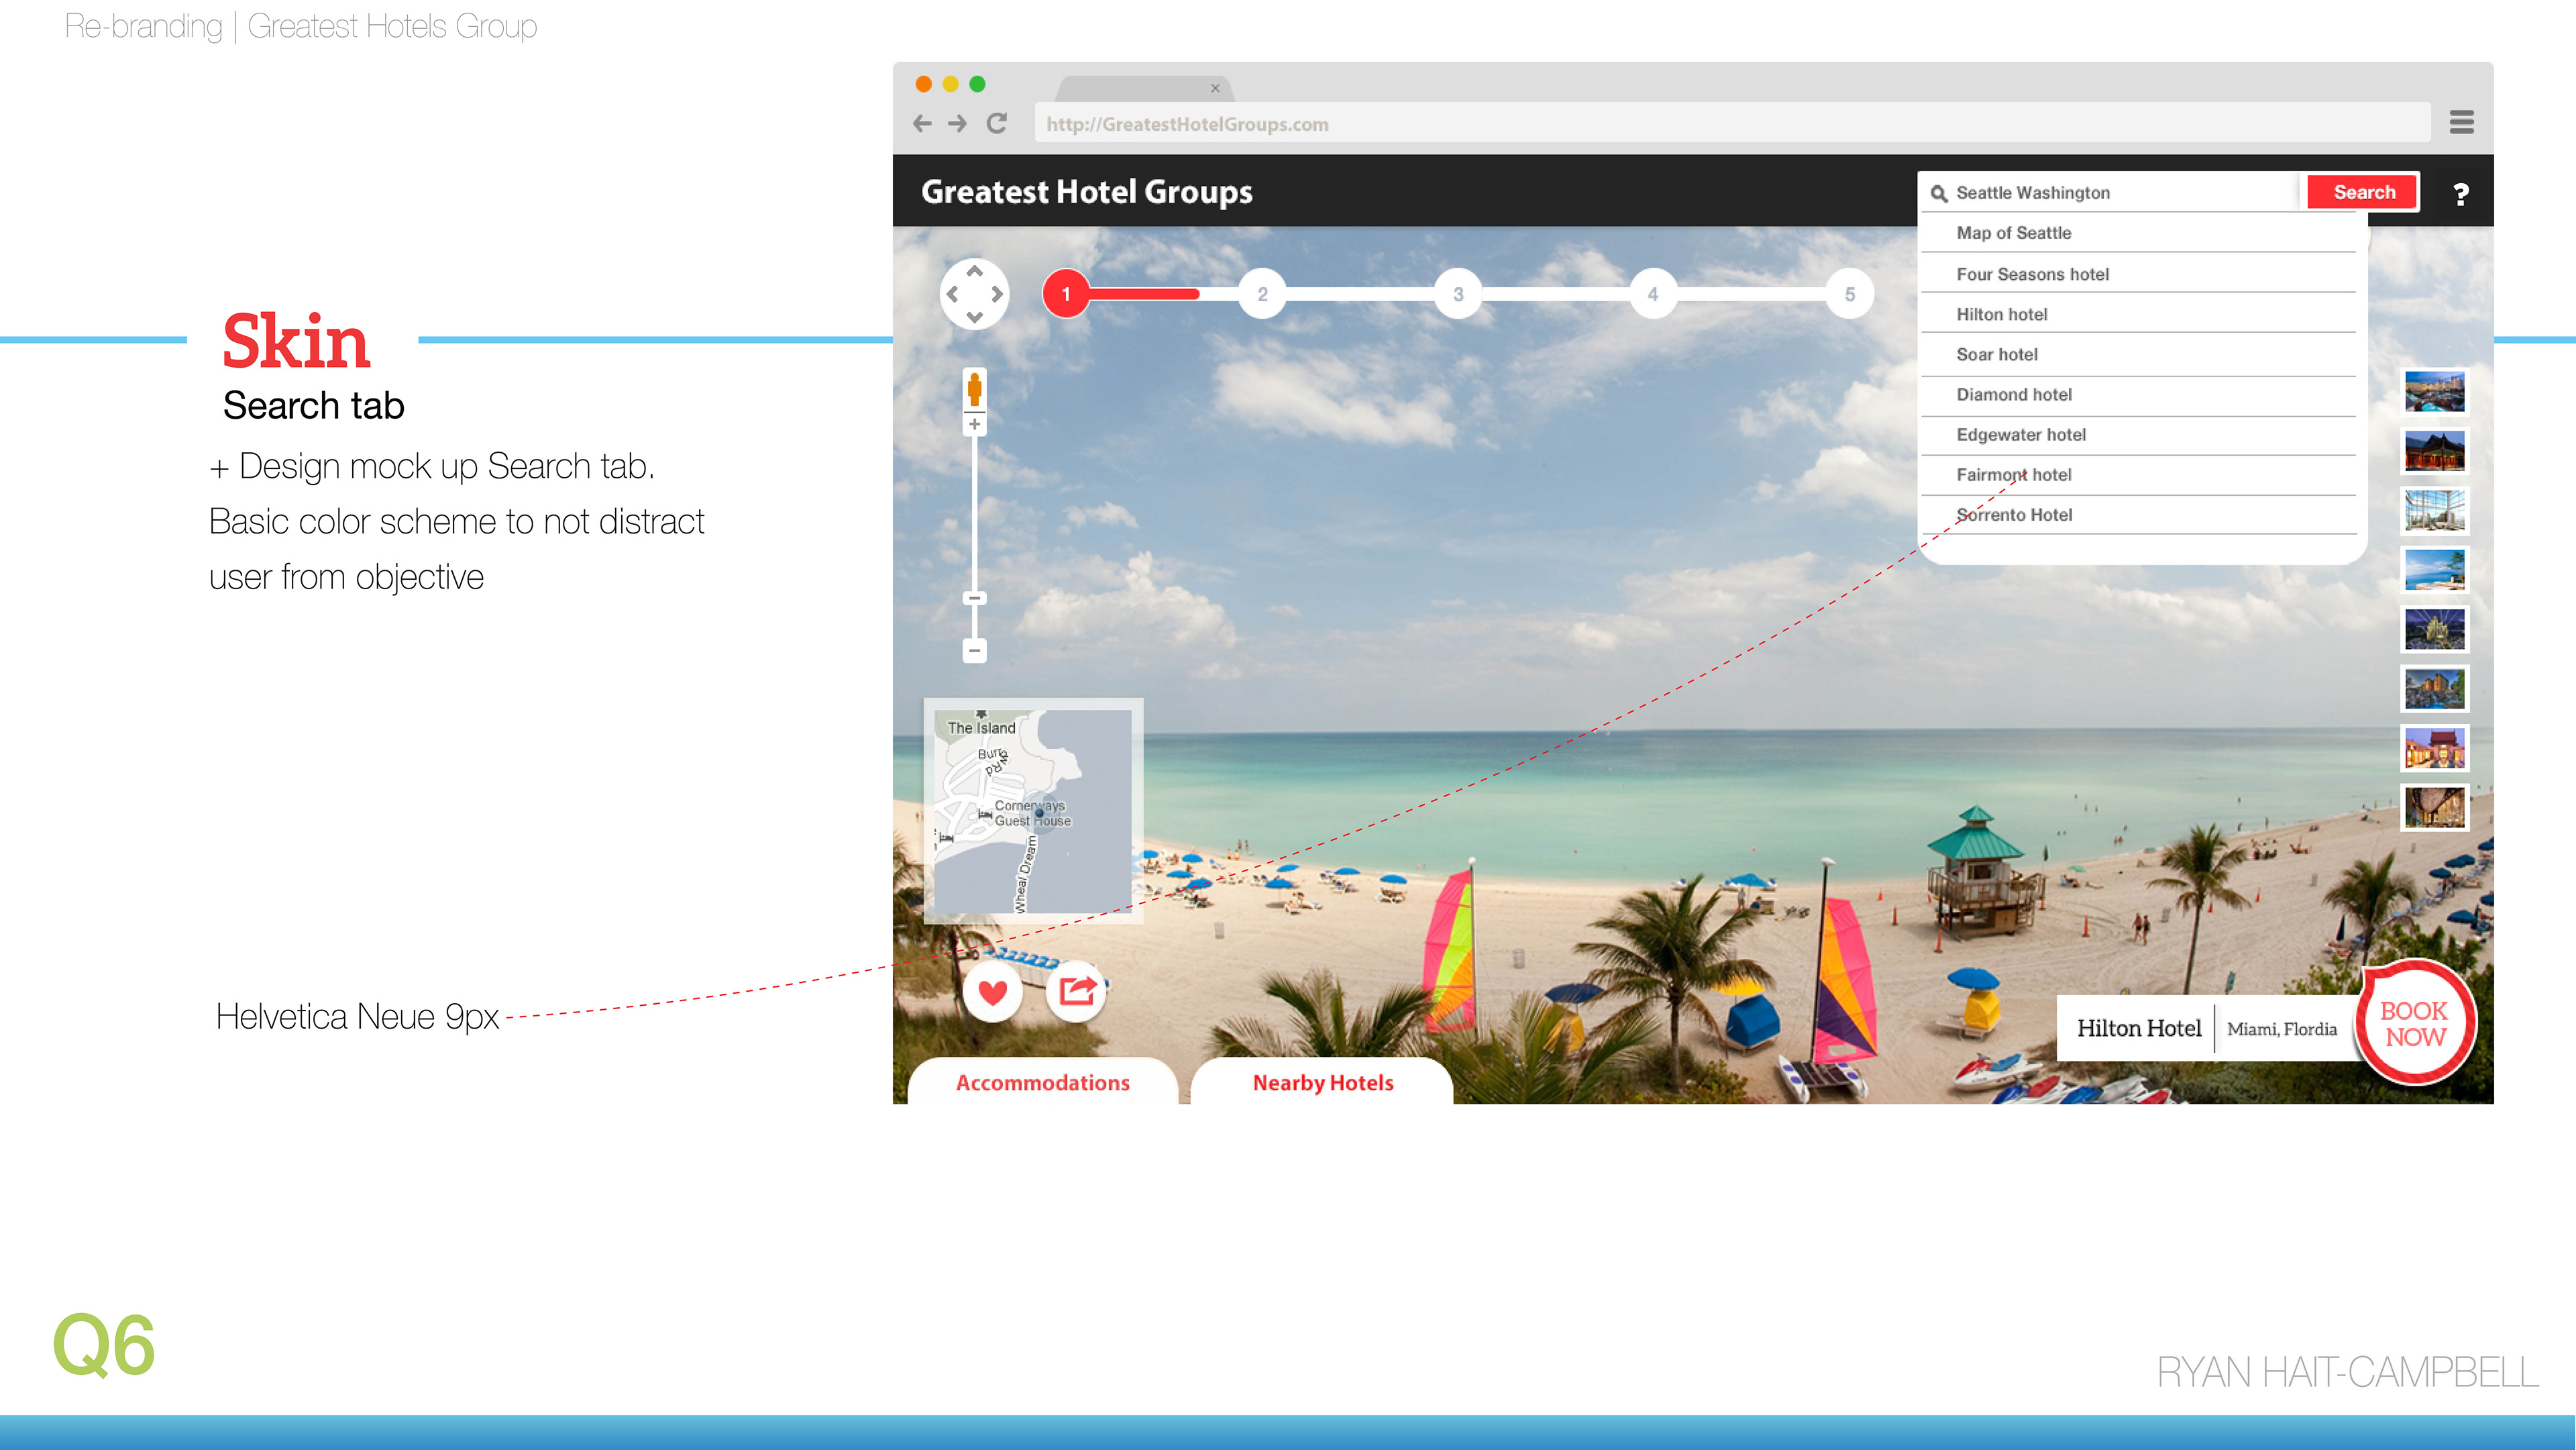Select step 5 circle on progress bar

1849,294
